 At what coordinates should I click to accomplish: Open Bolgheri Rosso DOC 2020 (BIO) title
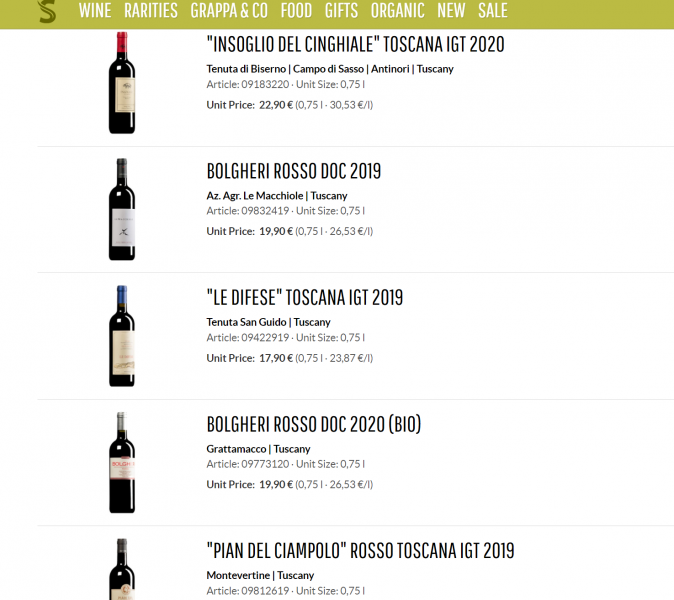(x=313, y=424)
